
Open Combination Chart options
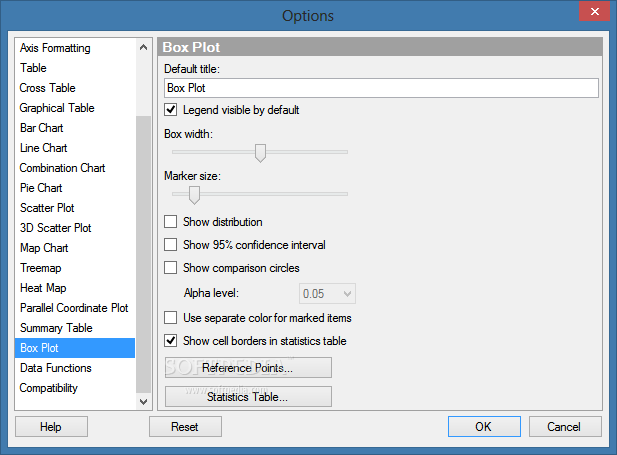pos(75,168)
